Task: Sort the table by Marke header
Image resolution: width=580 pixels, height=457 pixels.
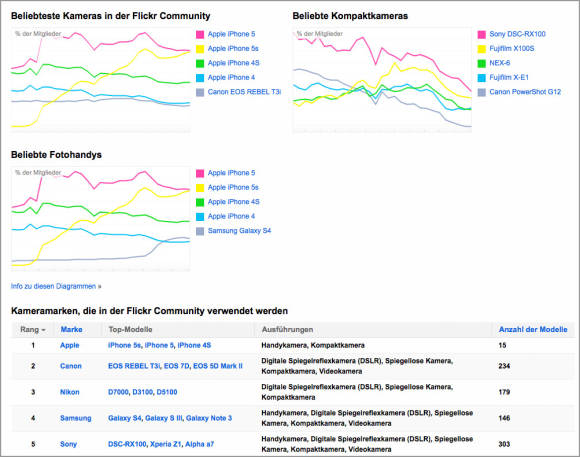Action: pos(71,329)
